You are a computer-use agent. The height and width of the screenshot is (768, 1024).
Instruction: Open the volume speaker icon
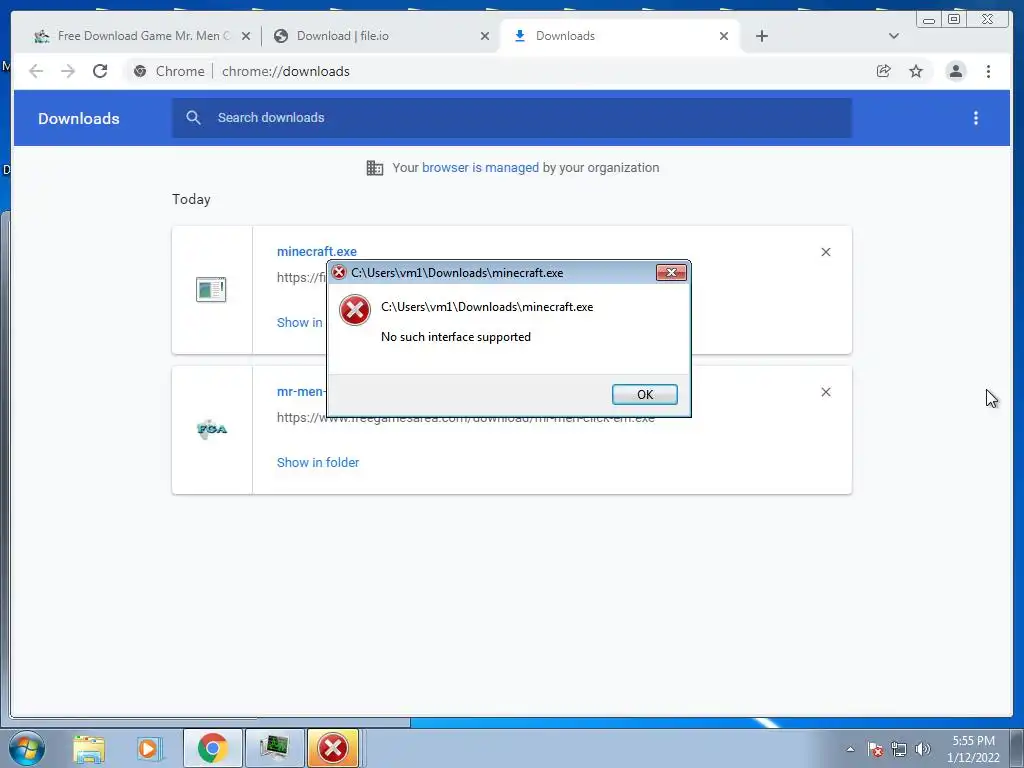point(923,749)
